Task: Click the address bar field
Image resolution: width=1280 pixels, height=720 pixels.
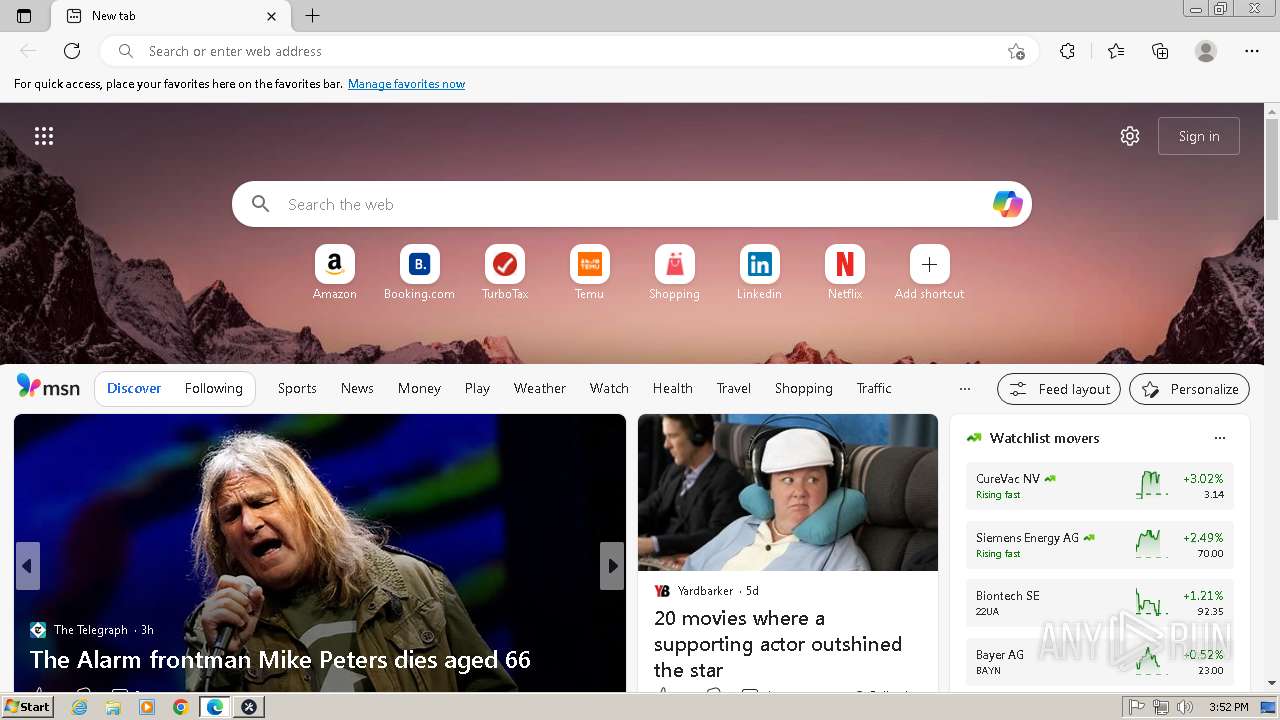Action: (570, 51)
